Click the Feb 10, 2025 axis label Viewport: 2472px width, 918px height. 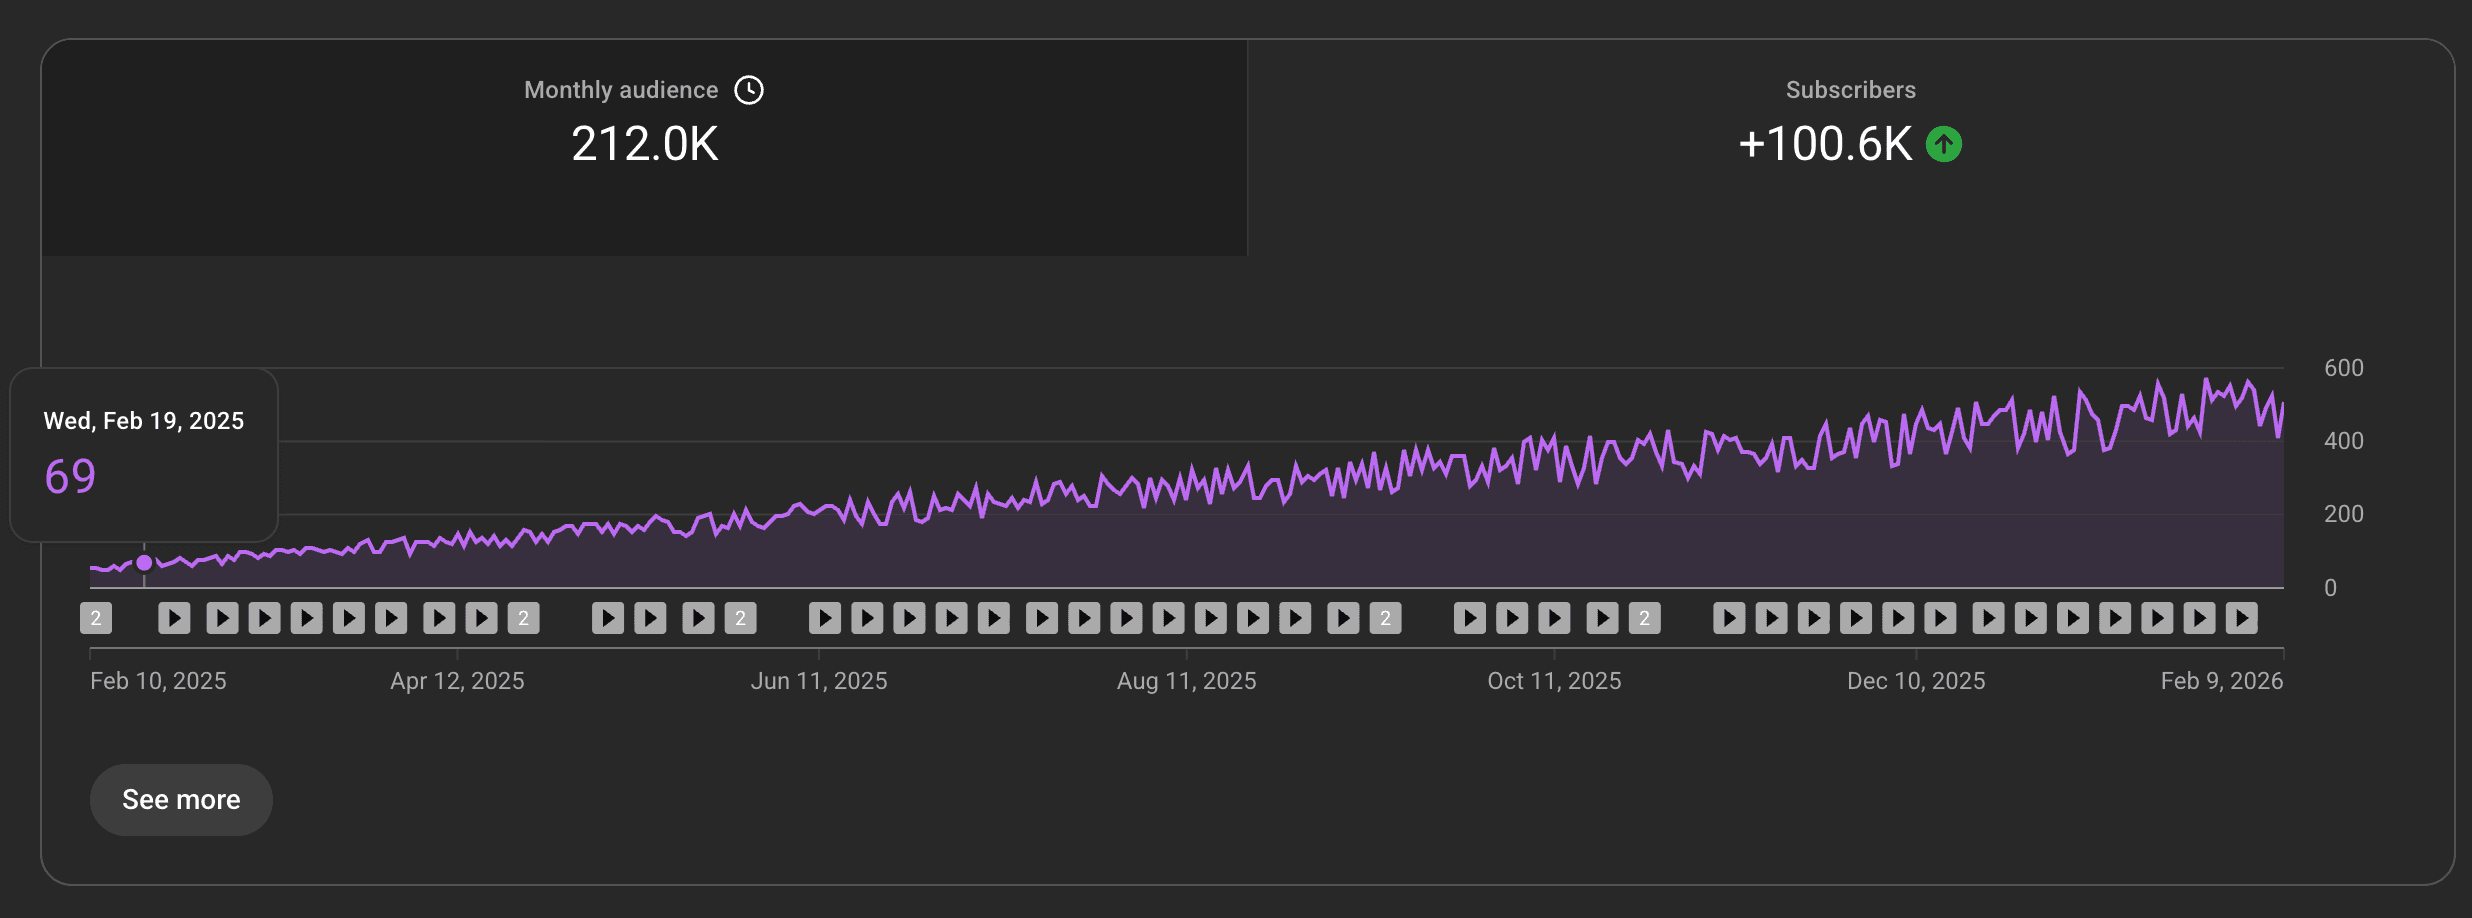point(157,680)
